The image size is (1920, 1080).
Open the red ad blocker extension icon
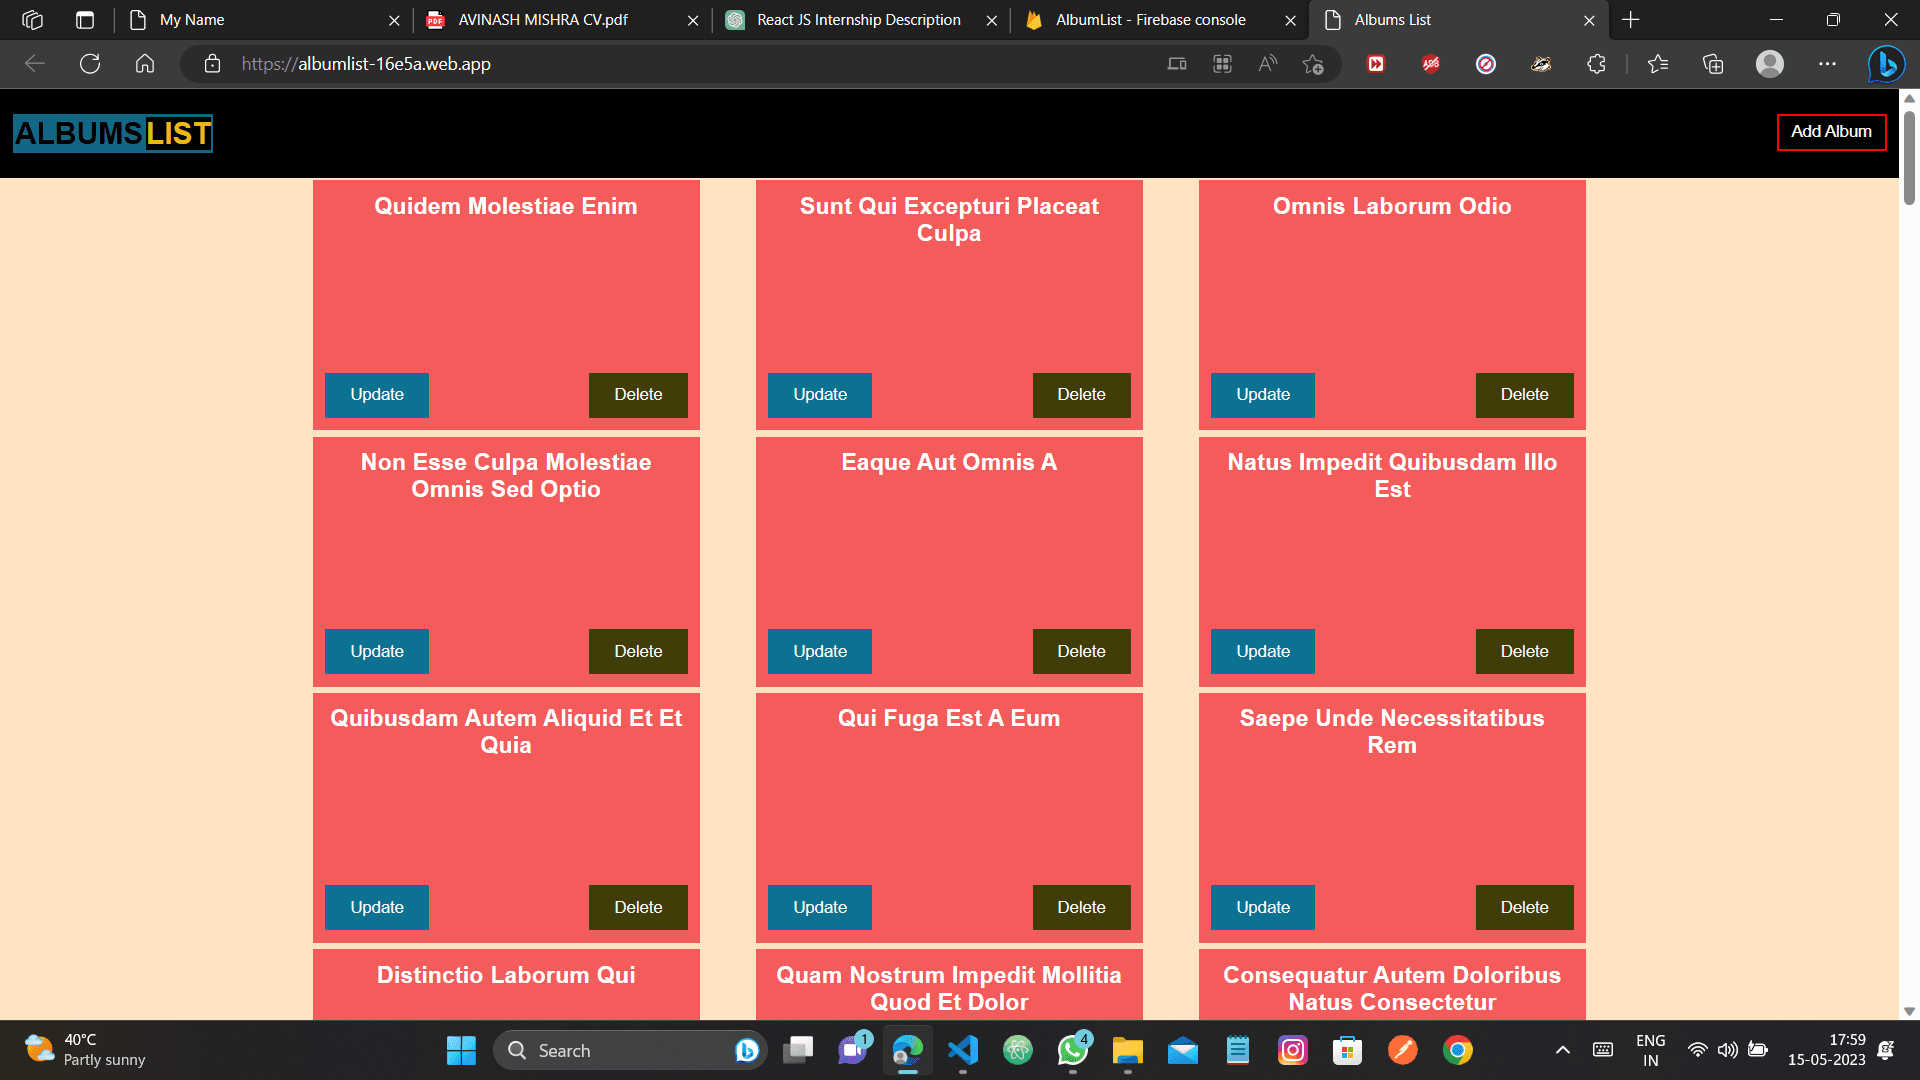pos(1431,64)
